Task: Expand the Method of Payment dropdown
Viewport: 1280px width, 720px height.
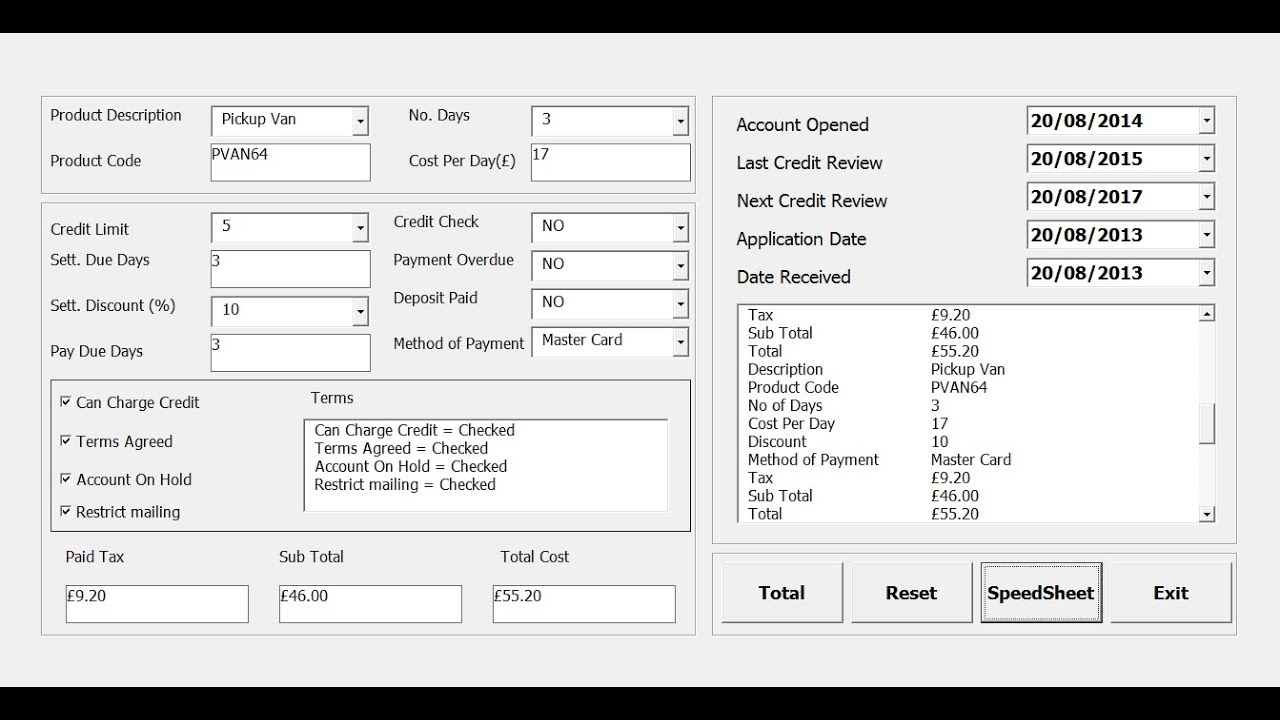Action: pos(680,342)
